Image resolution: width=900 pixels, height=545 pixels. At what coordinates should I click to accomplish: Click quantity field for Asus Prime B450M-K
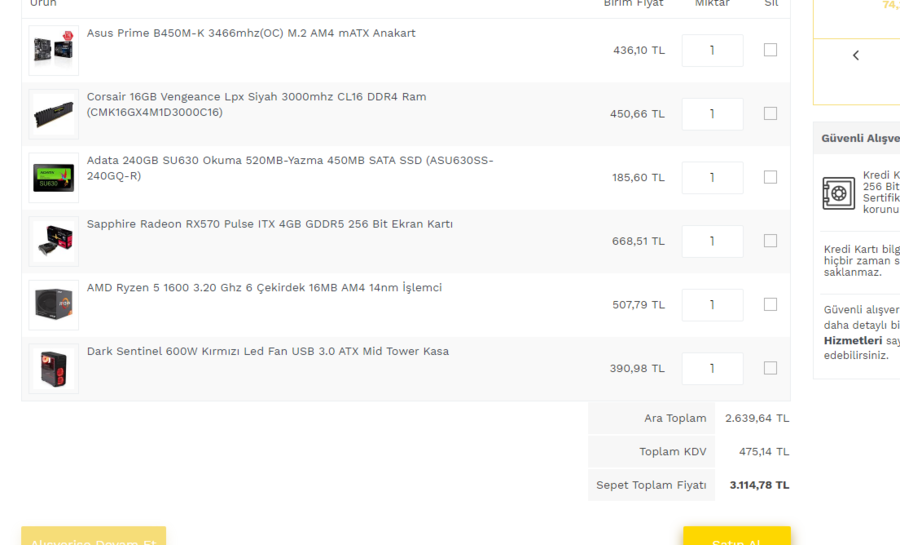[712, 50]
